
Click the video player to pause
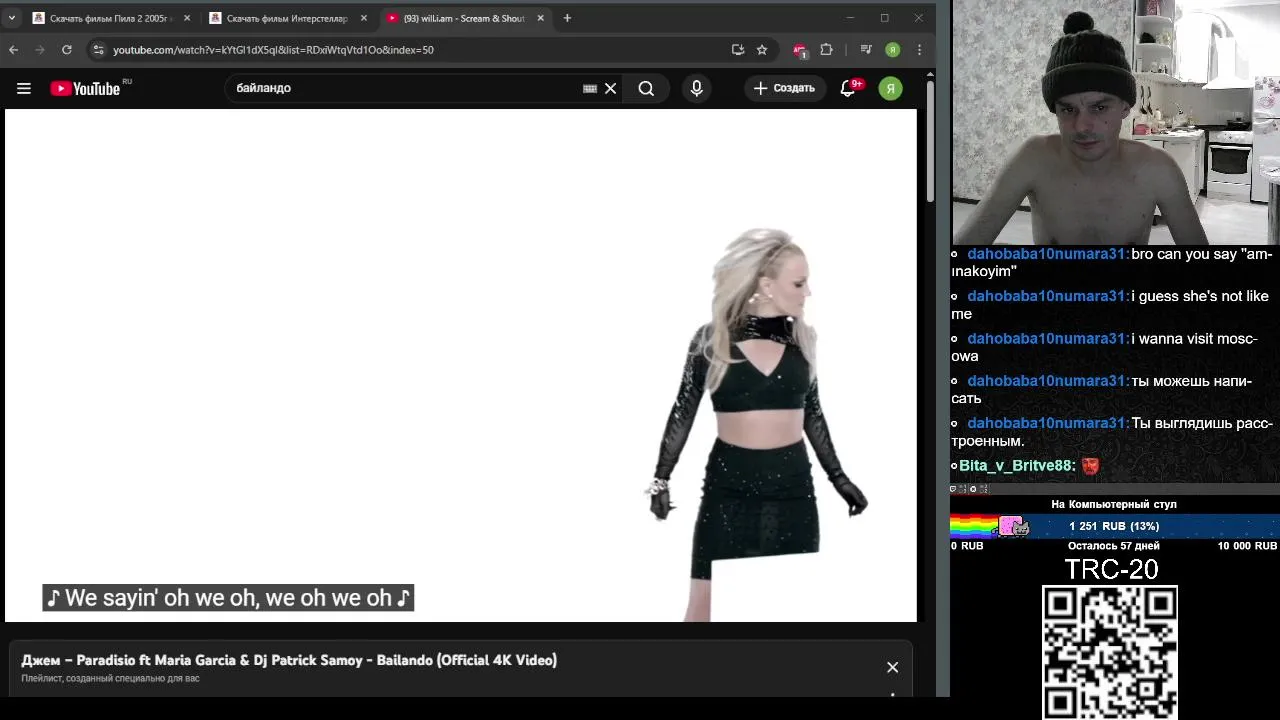460,365
